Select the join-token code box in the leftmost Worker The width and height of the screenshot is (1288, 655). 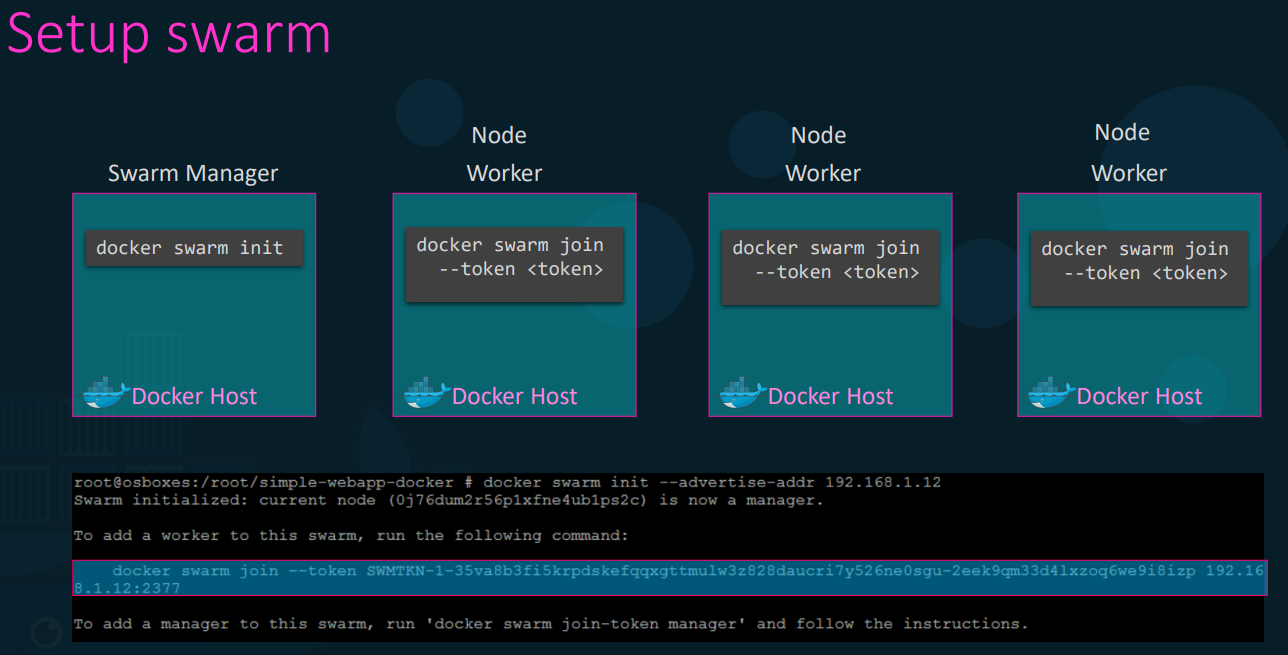click(x=514, y=264)
